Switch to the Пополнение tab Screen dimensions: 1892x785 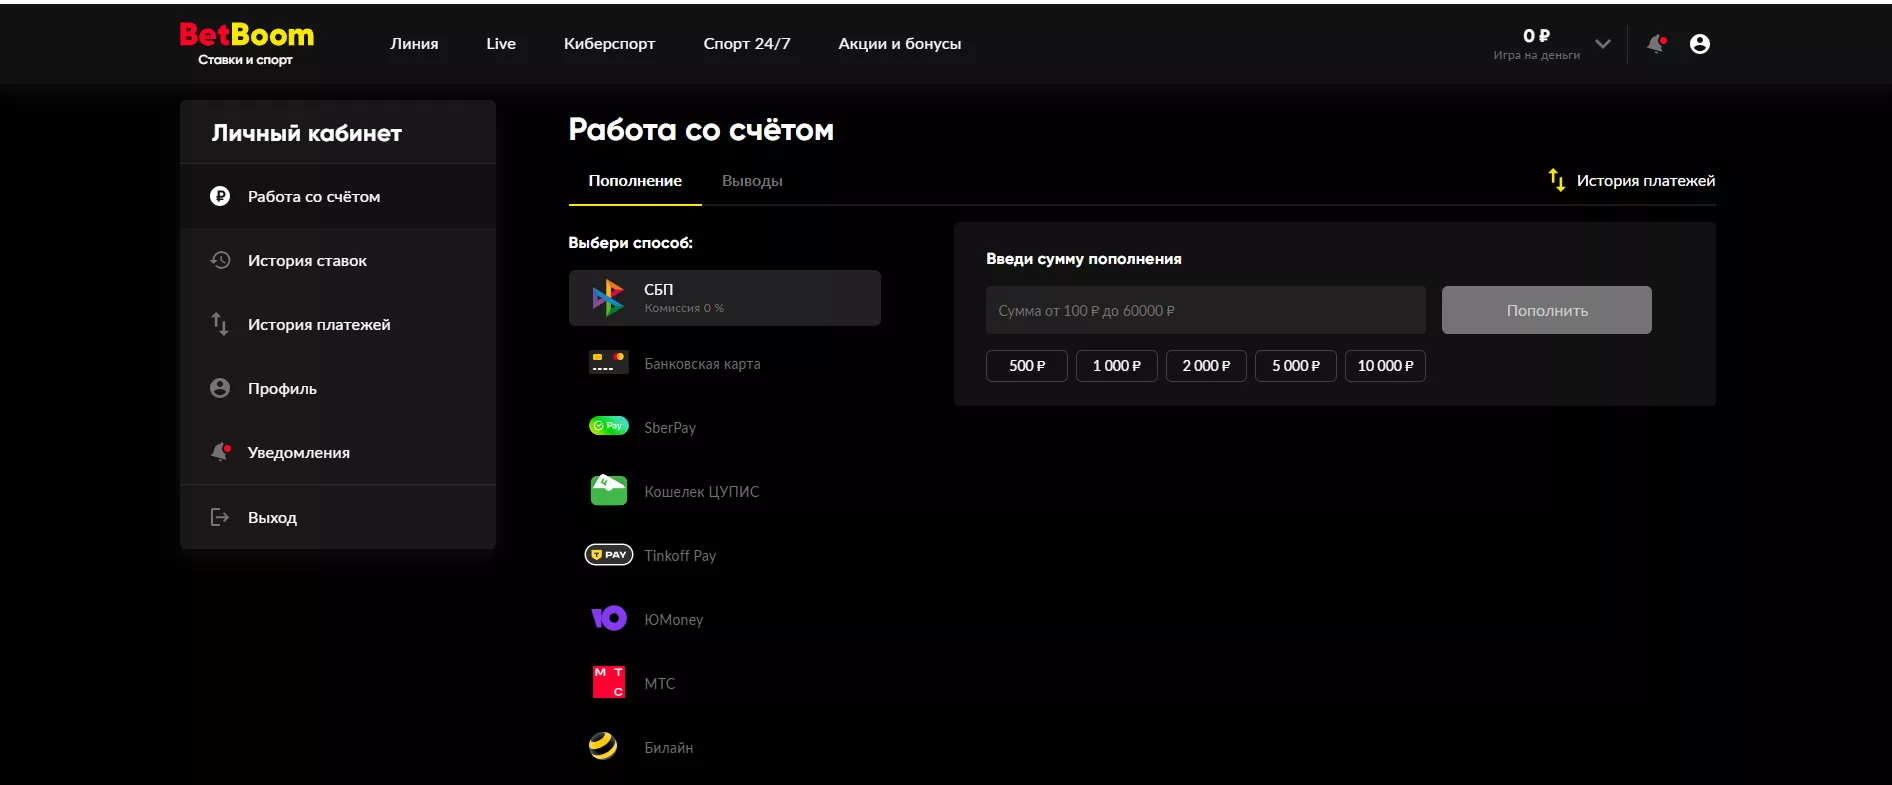tap(635, 181)
